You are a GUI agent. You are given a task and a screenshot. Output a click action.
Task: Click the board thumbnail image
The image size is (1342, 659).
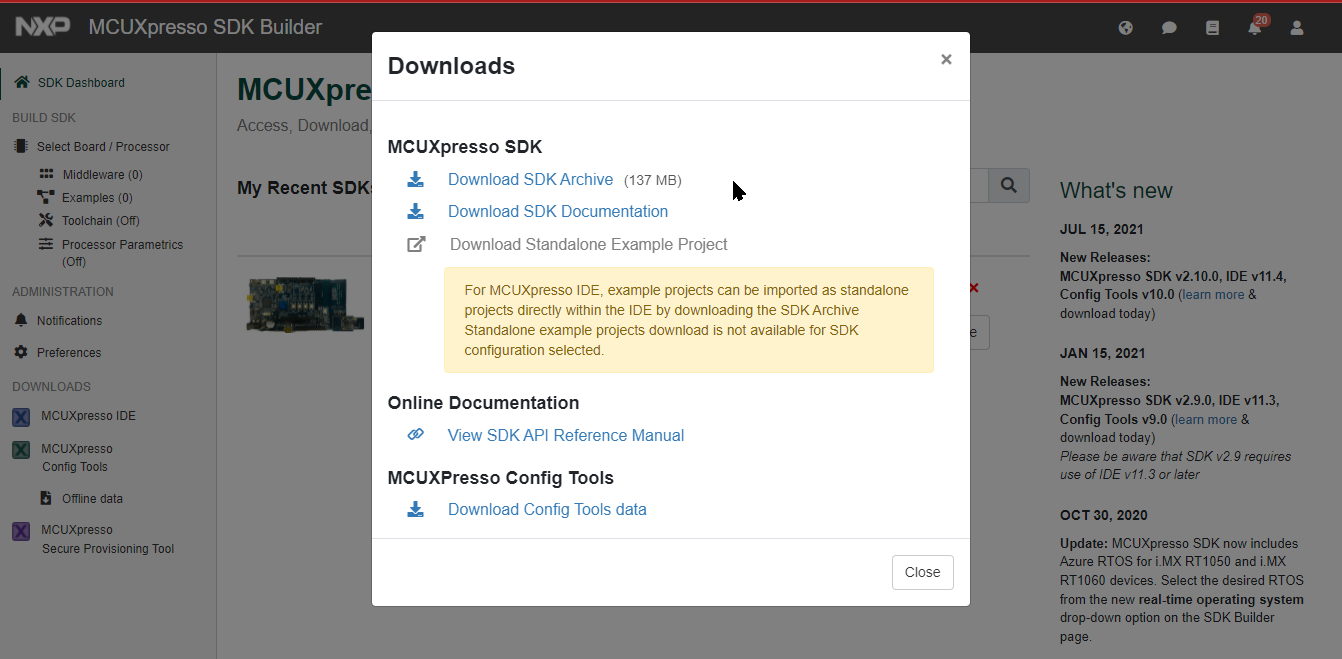305,304
